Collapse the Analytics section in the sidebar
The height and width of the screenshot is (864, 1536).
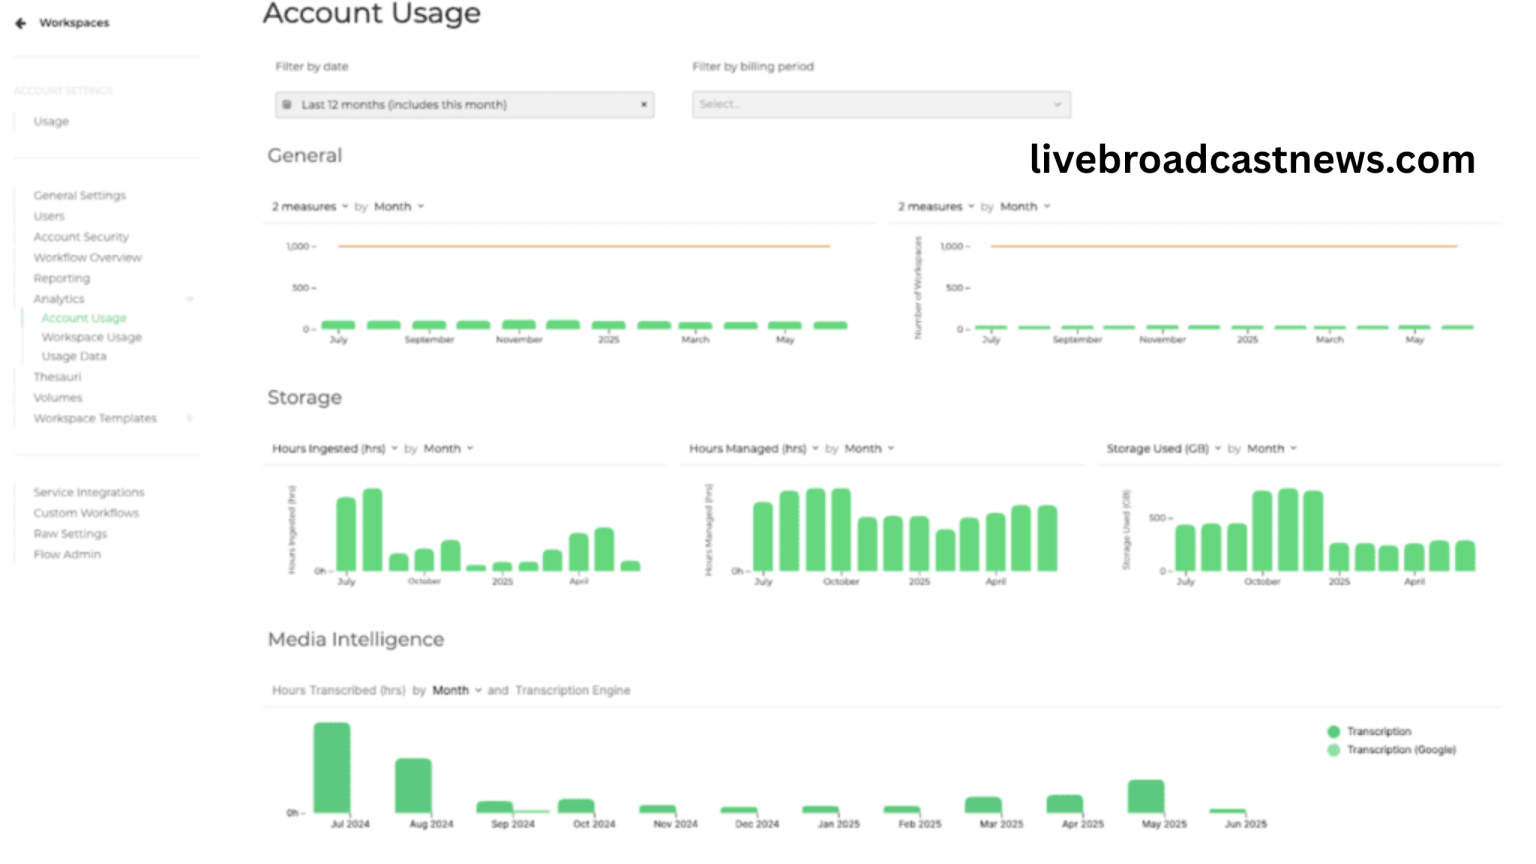(190, 298)
